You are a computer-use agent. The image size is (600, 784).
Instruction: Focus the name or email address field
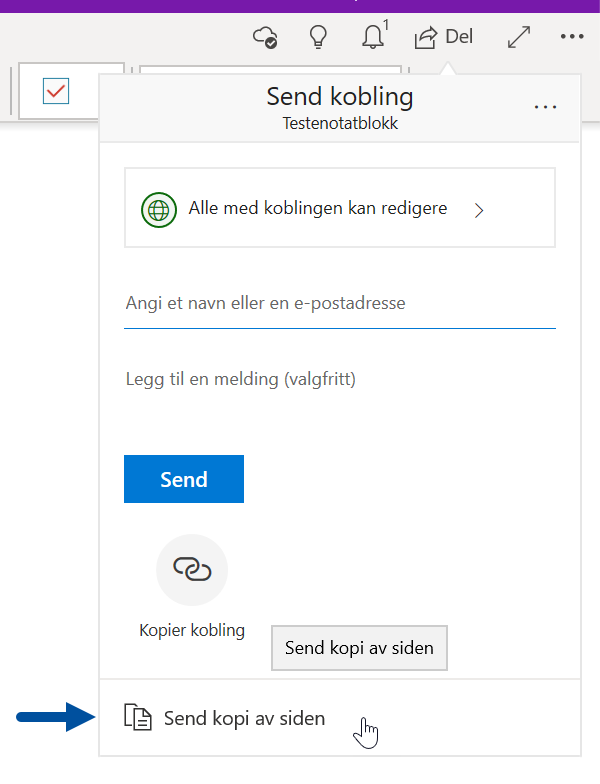click(340, 304)
